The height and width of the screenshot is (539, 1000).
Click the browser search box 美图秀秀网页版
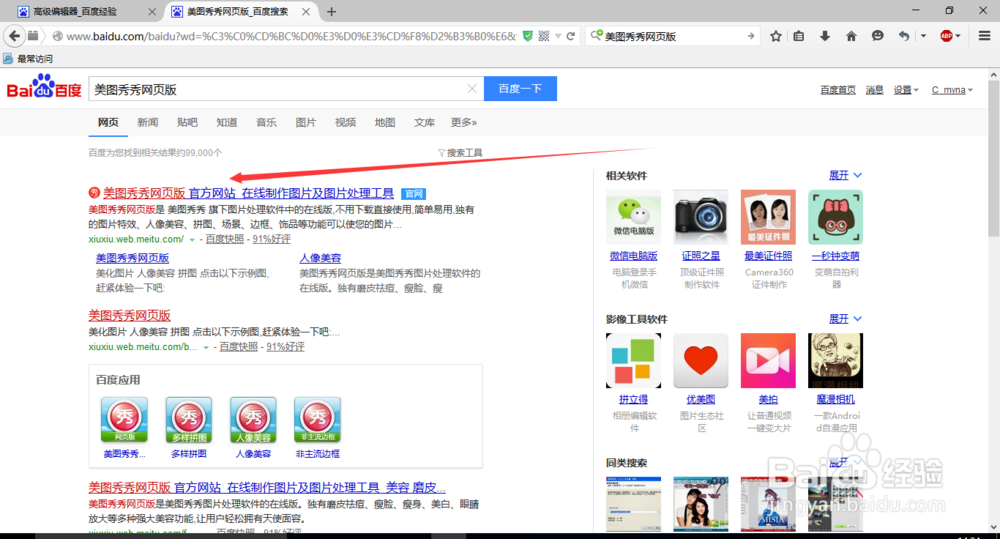tap(673, 36)
